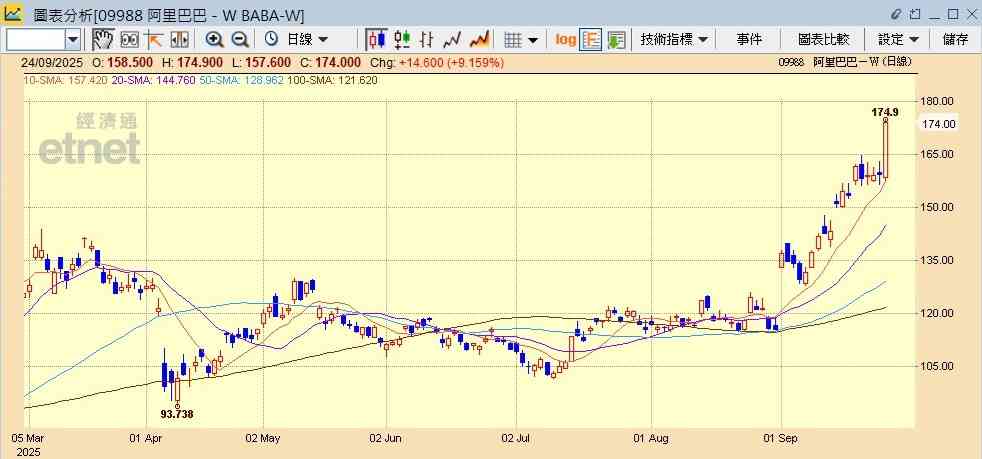Click the 事件 events button
Viewport: 982px width, 459px height.
(x=749, y=39)
